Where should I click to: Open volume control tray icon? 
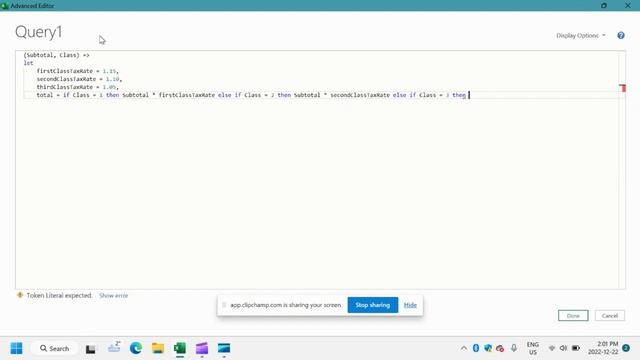[563, 348]
